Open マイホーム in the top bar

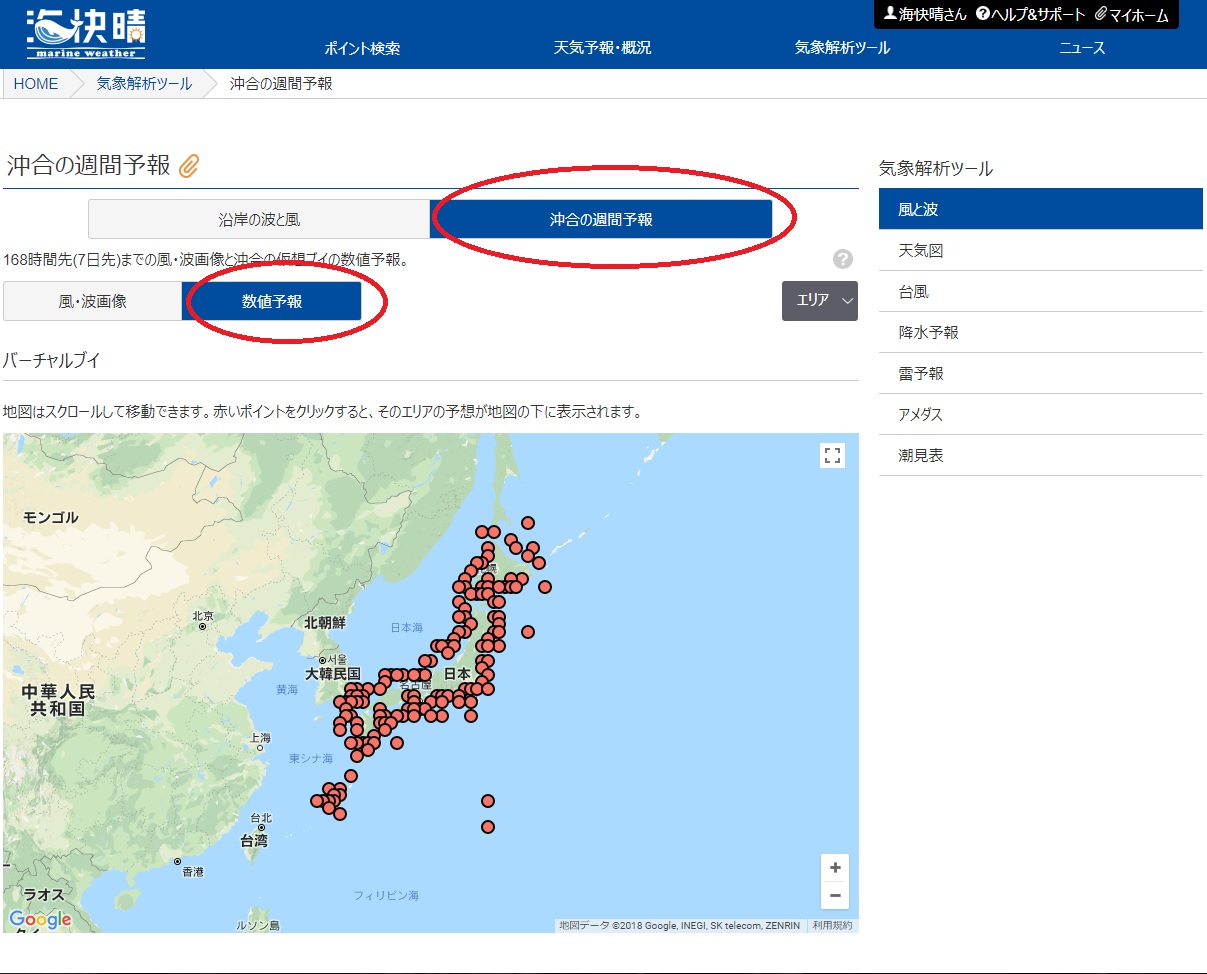tap(1132, 14)
